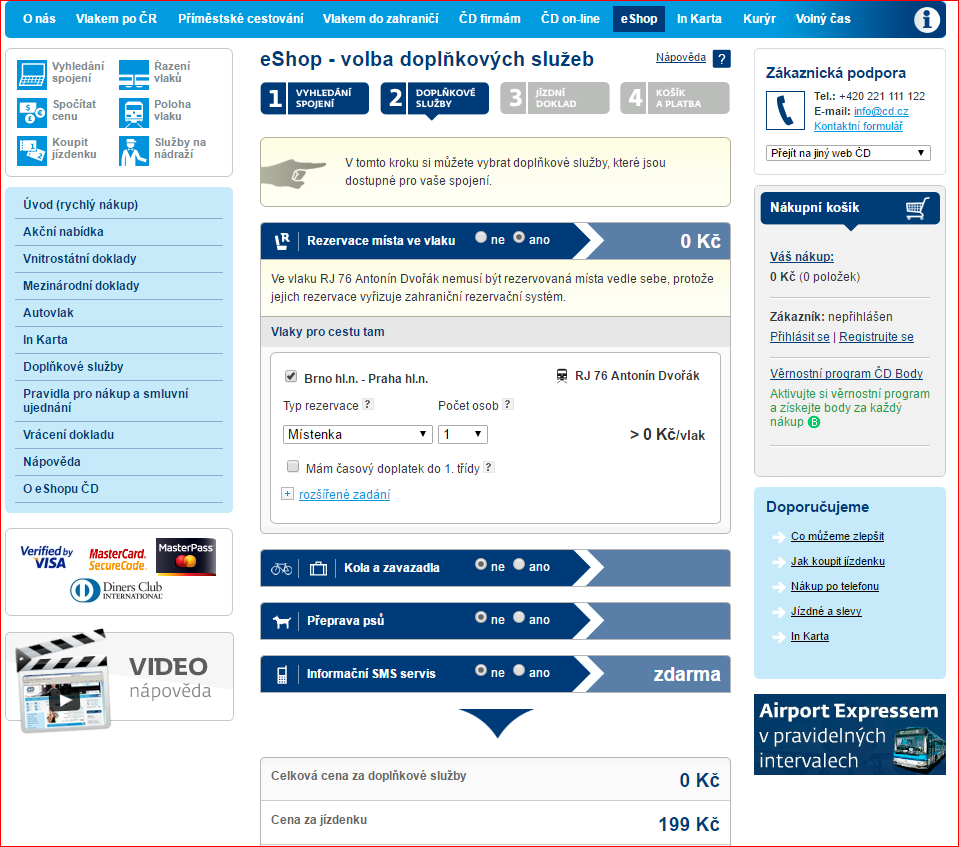Viewport: 959px width, 847px height.
Task: Open the shopping cart icon
Action: tap(916, 208)
